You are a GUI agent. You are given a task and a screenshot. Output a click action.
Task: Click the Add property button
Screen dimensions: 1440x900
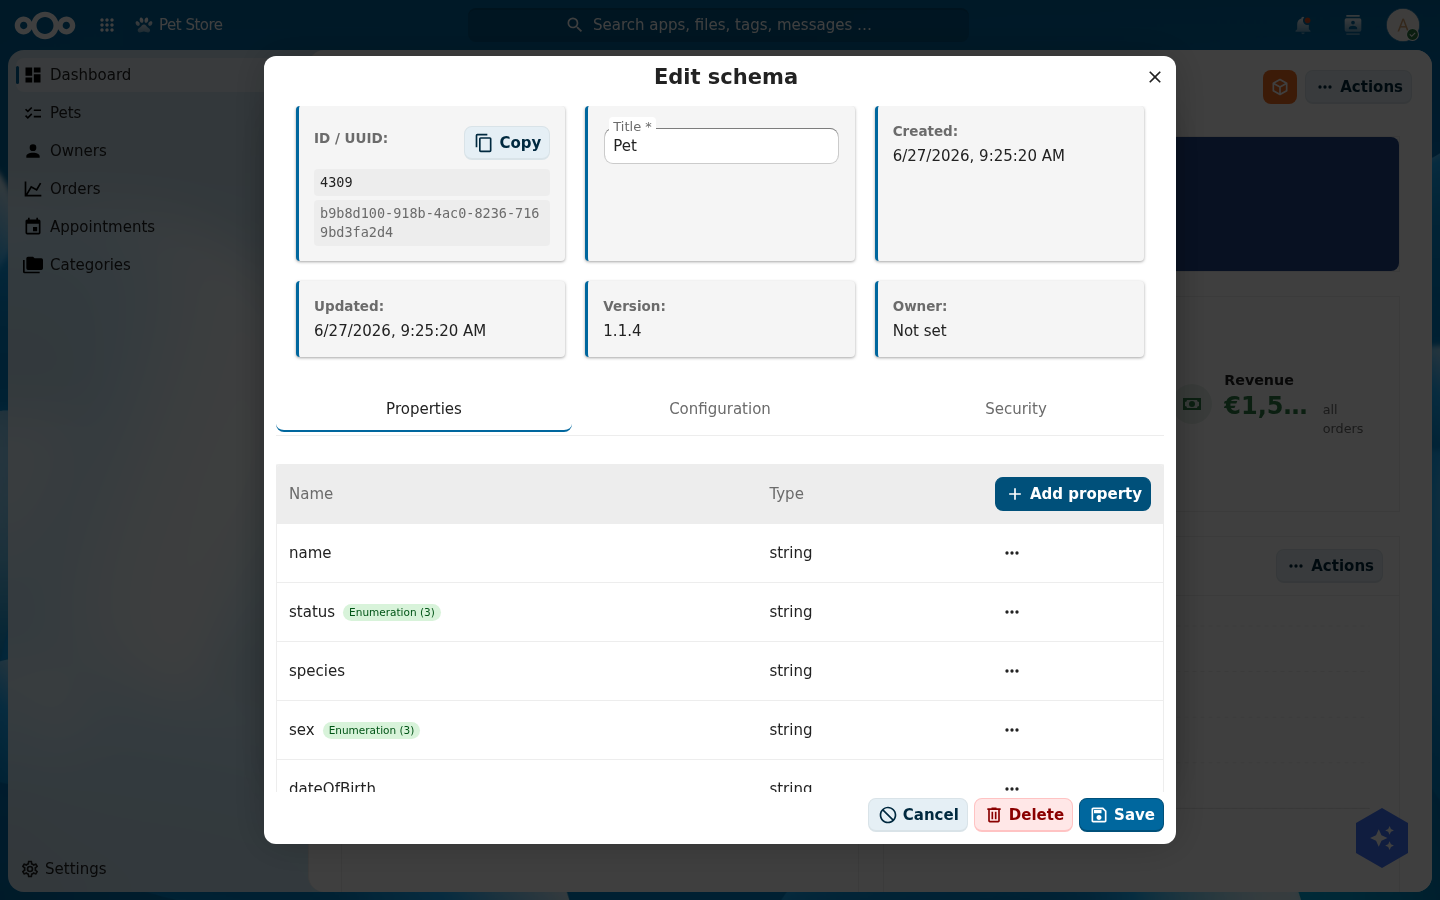pos(1073,494)
